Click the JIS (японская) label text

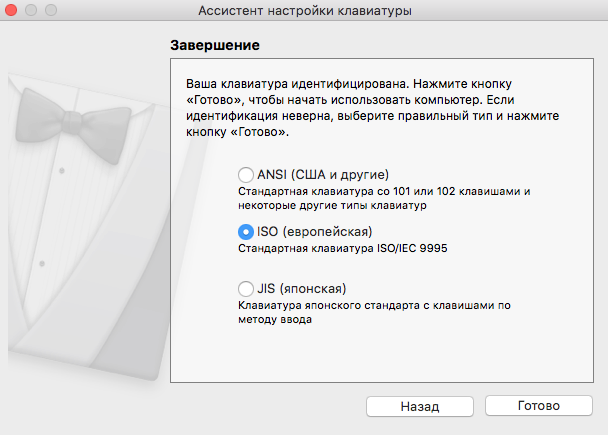[x=302, y=289]
